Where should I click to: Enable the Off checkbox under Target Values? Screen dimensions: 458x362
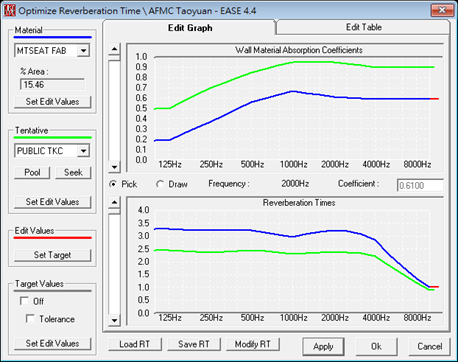point(24,301)
